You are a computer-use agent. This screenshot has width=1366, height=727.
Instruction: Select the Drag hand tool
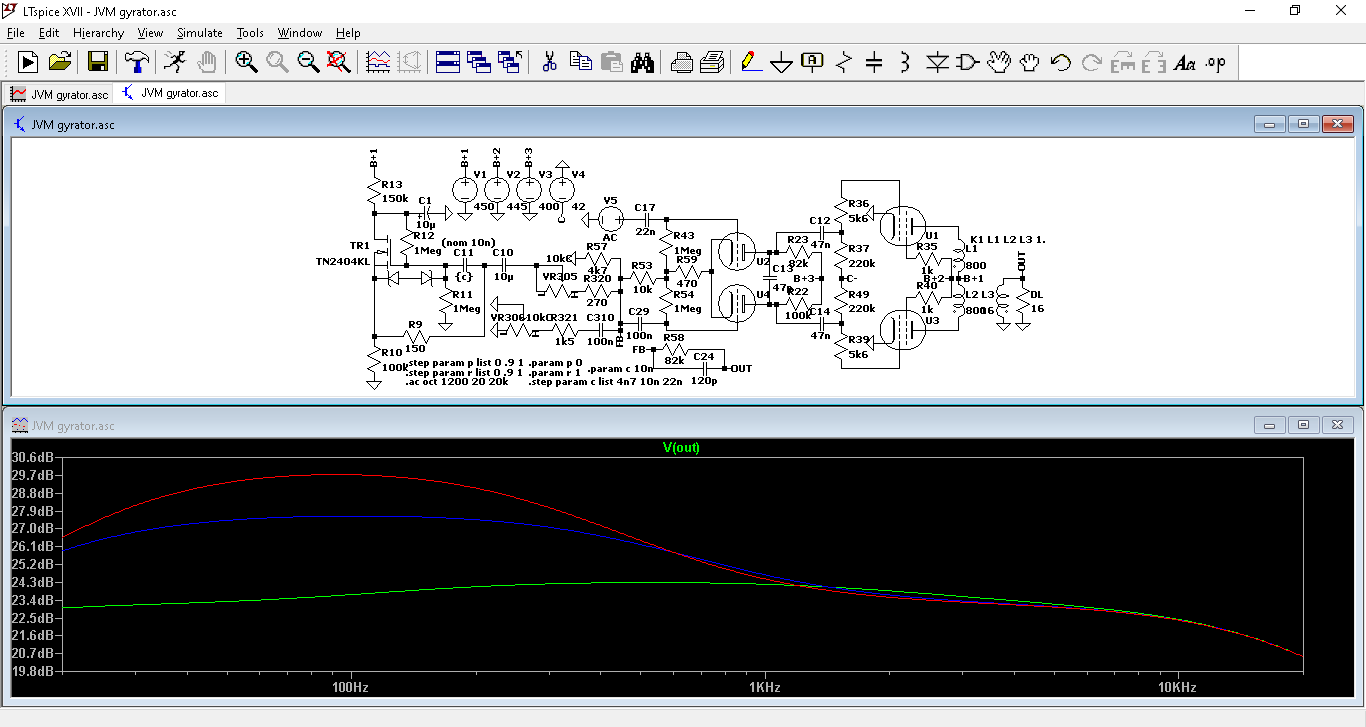pos(1029,62)
